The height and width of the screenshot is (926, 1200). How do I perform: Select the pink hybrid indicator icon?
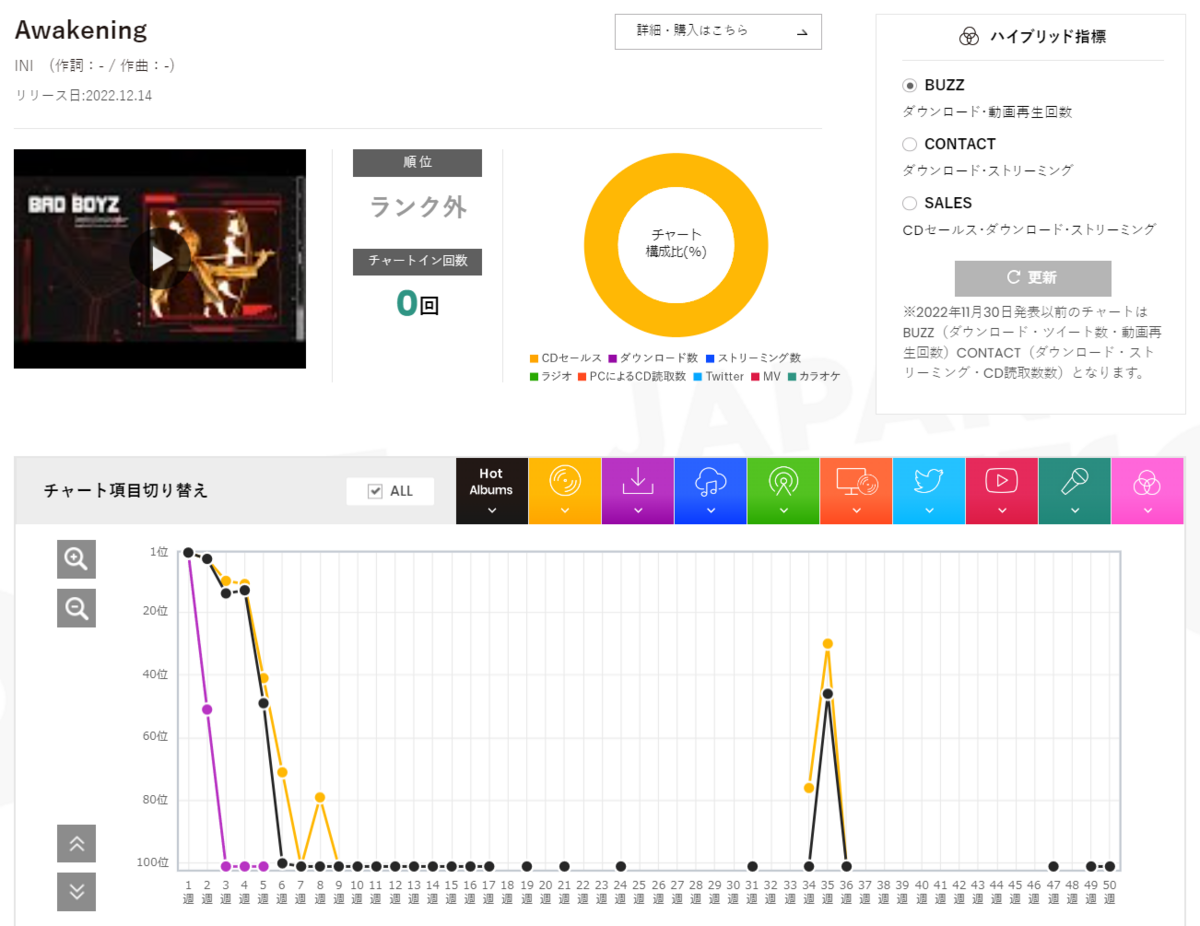pyautogui.click(x=1147, y=491)
